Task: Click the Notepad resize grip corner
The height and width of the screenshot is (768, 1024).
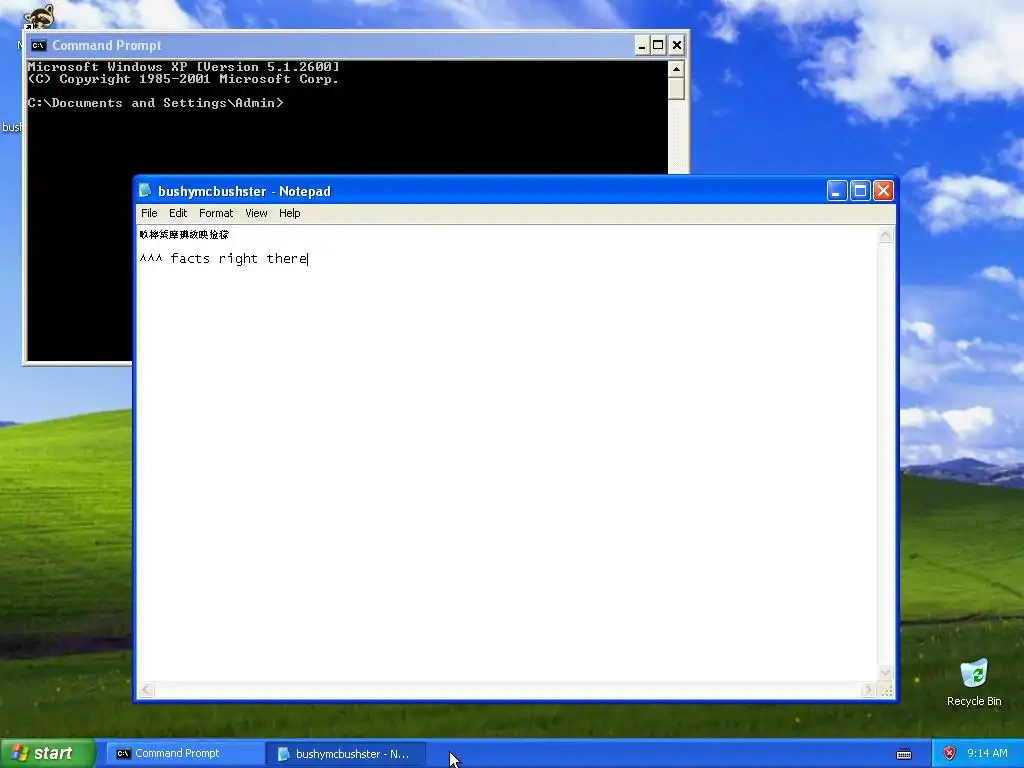Action: [886, 690]
